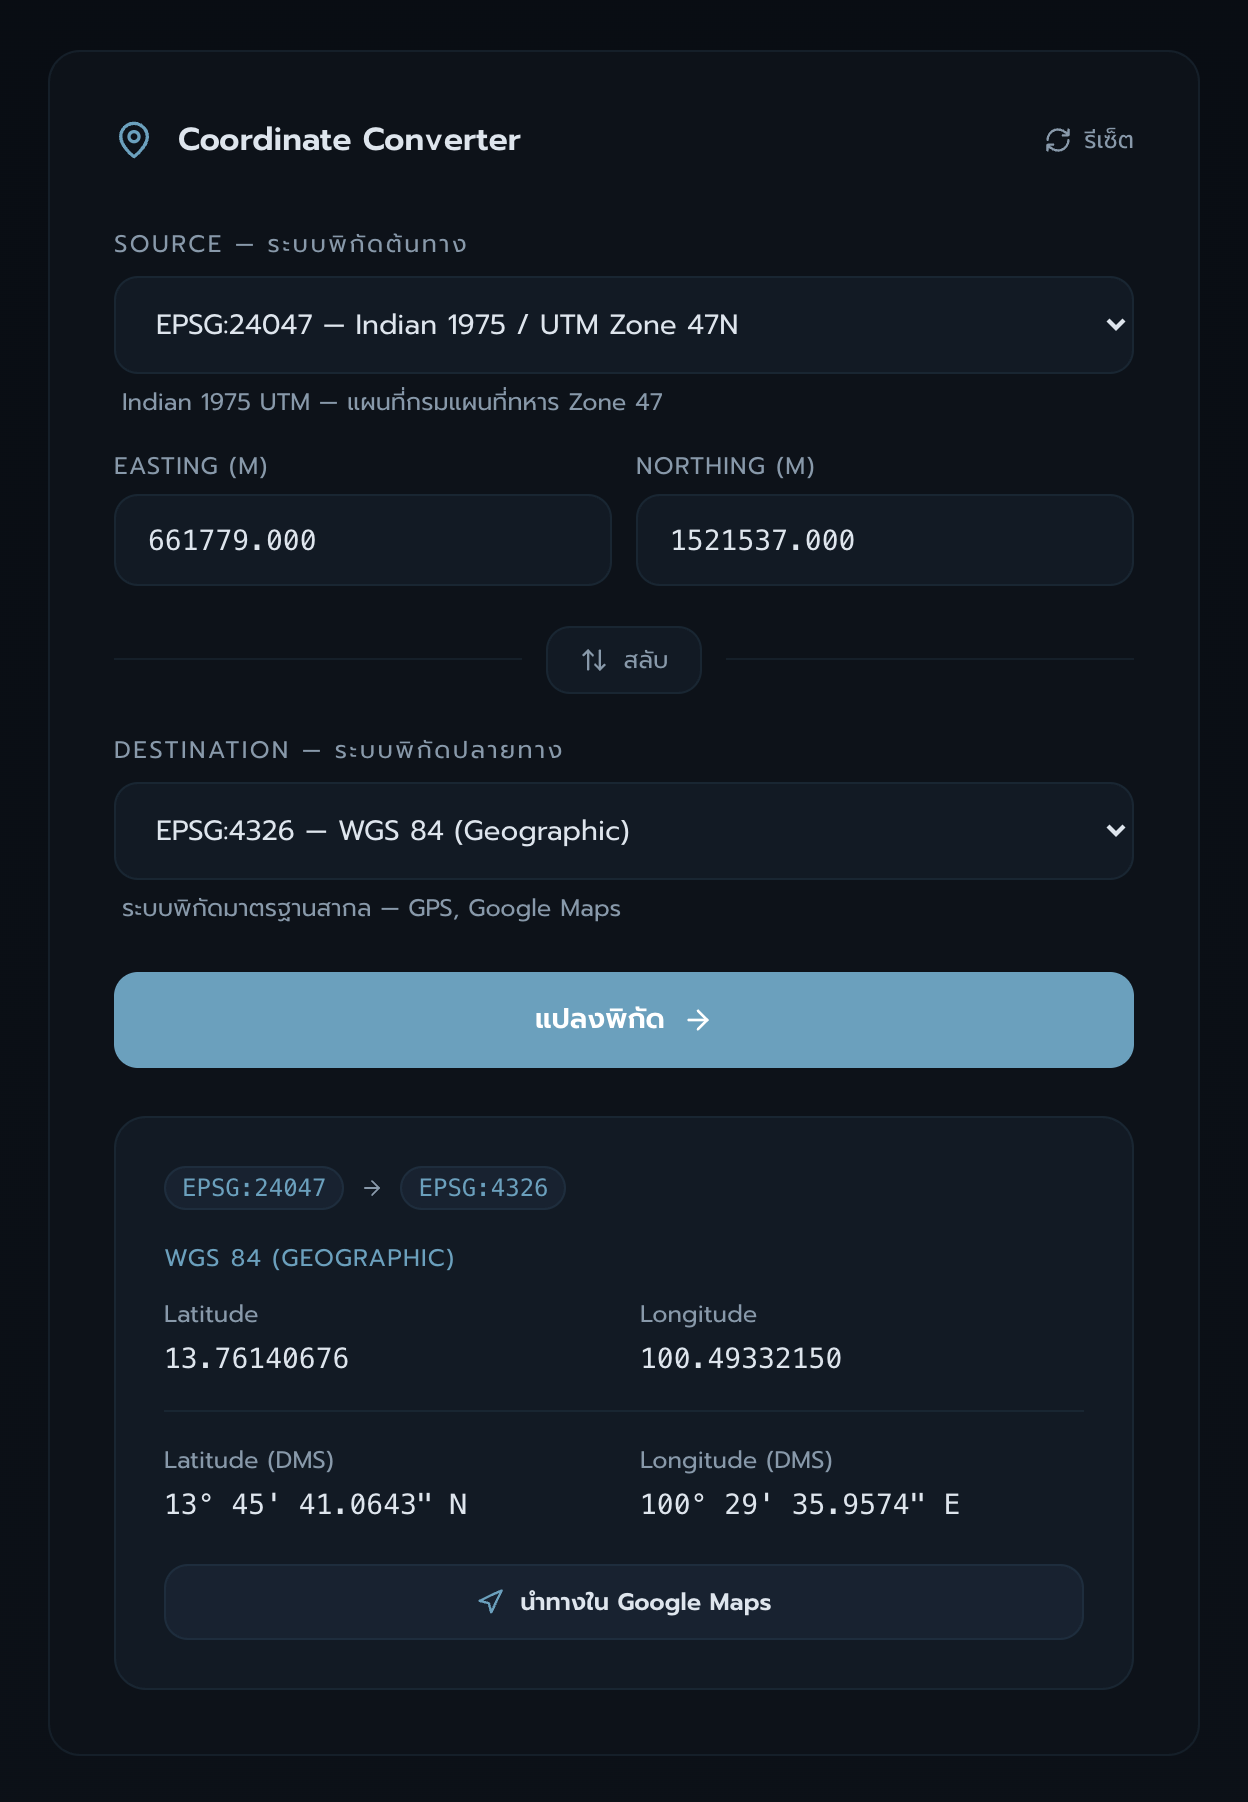Click the arrow between EPSG result badges
This screenshot has height=1802, width=1248.
click(x=372, y=1188)
